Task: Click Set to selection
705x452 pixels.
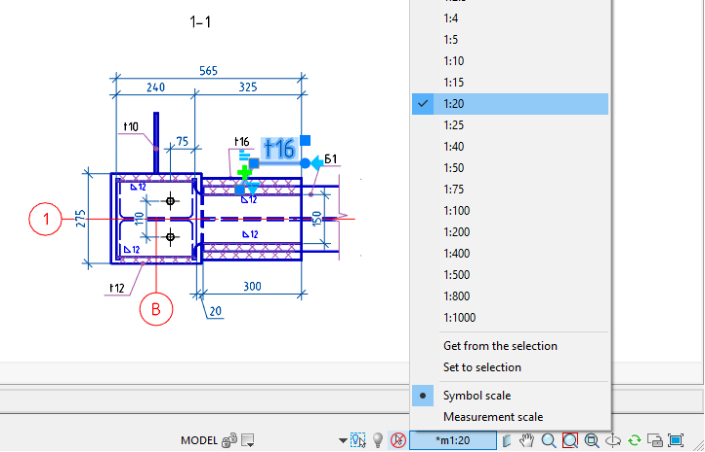Action: 510,367
